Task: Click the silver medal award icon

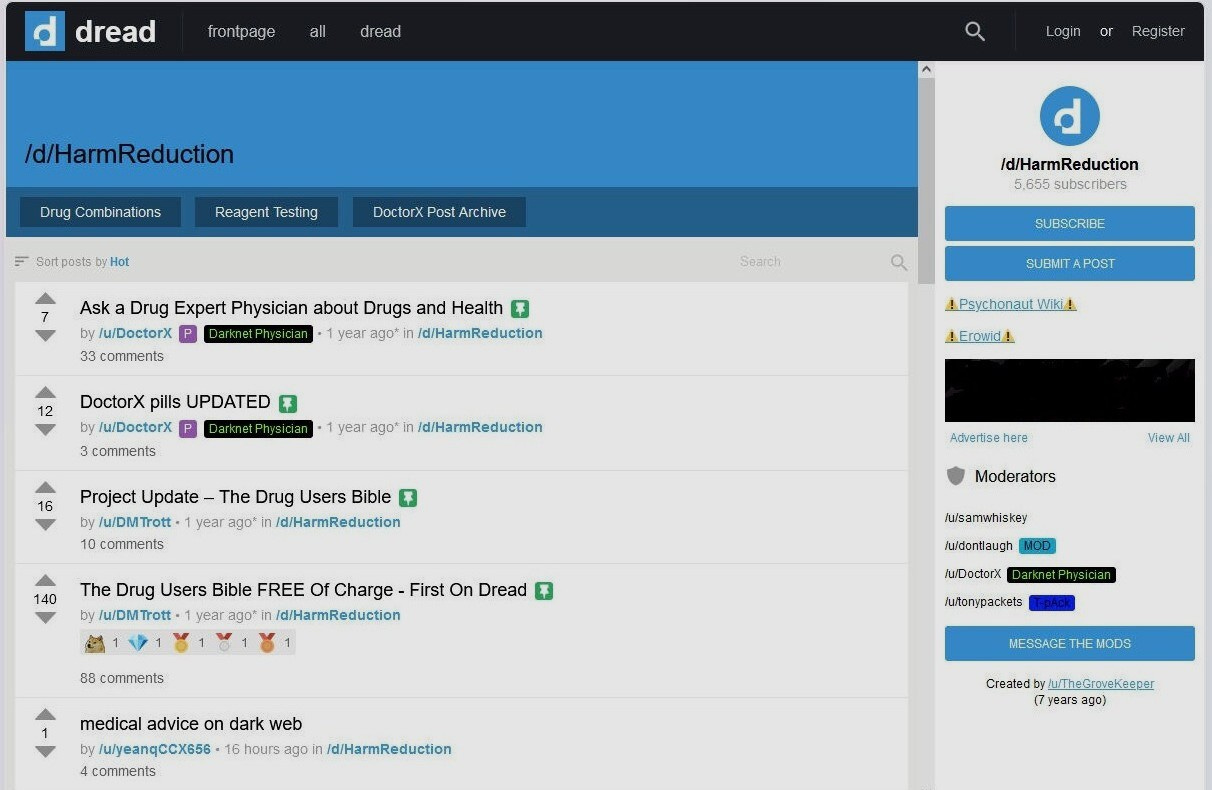Action: (x=224, y=643)
